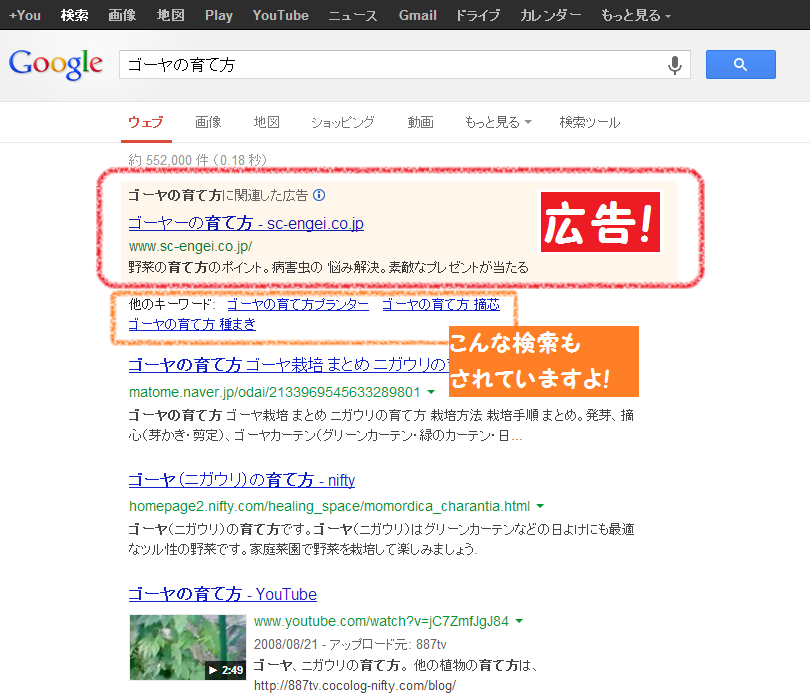Image resolution: width=810 pixels, height=696 pixels.
Task: Open 地図 in the top black bar
Action: click(x=170, y=16)
